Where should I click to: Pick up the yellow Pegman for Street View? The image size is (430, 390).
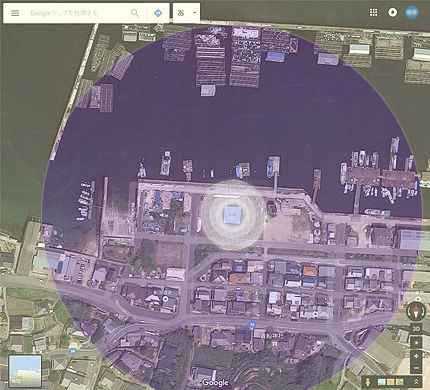coord(368,382)
